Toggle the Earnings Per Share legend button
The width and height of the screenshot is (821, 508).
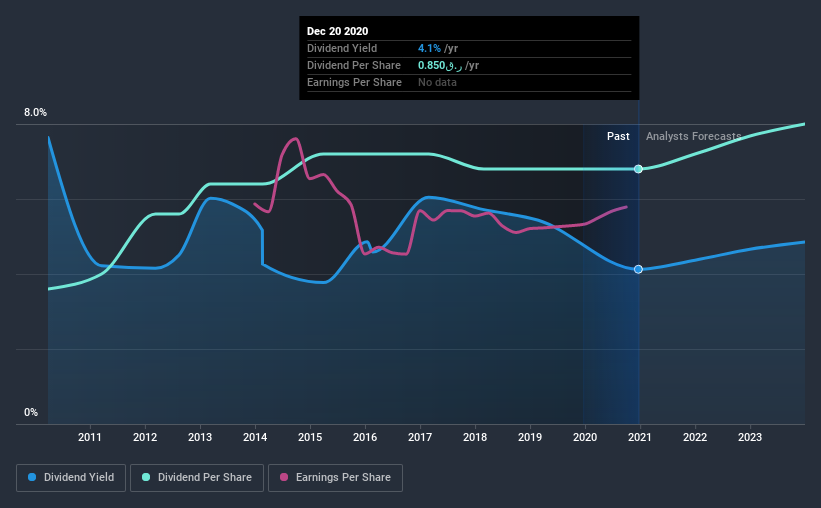click(x=335, y=478)
